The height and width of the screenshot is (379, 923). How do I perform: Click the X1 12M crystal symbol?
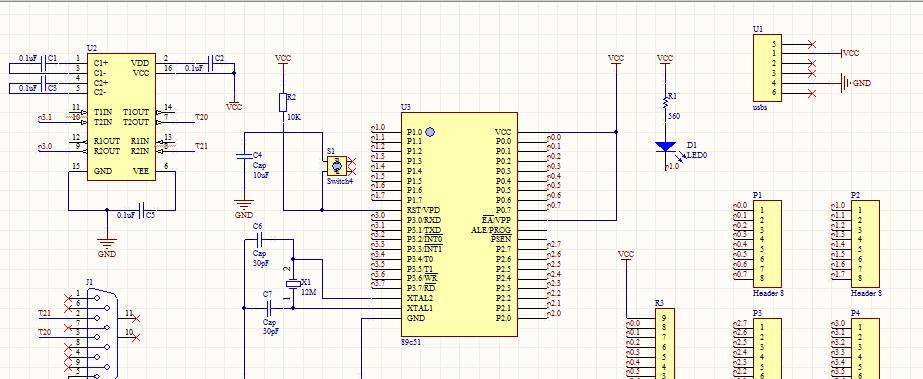[x=293, y=284]
